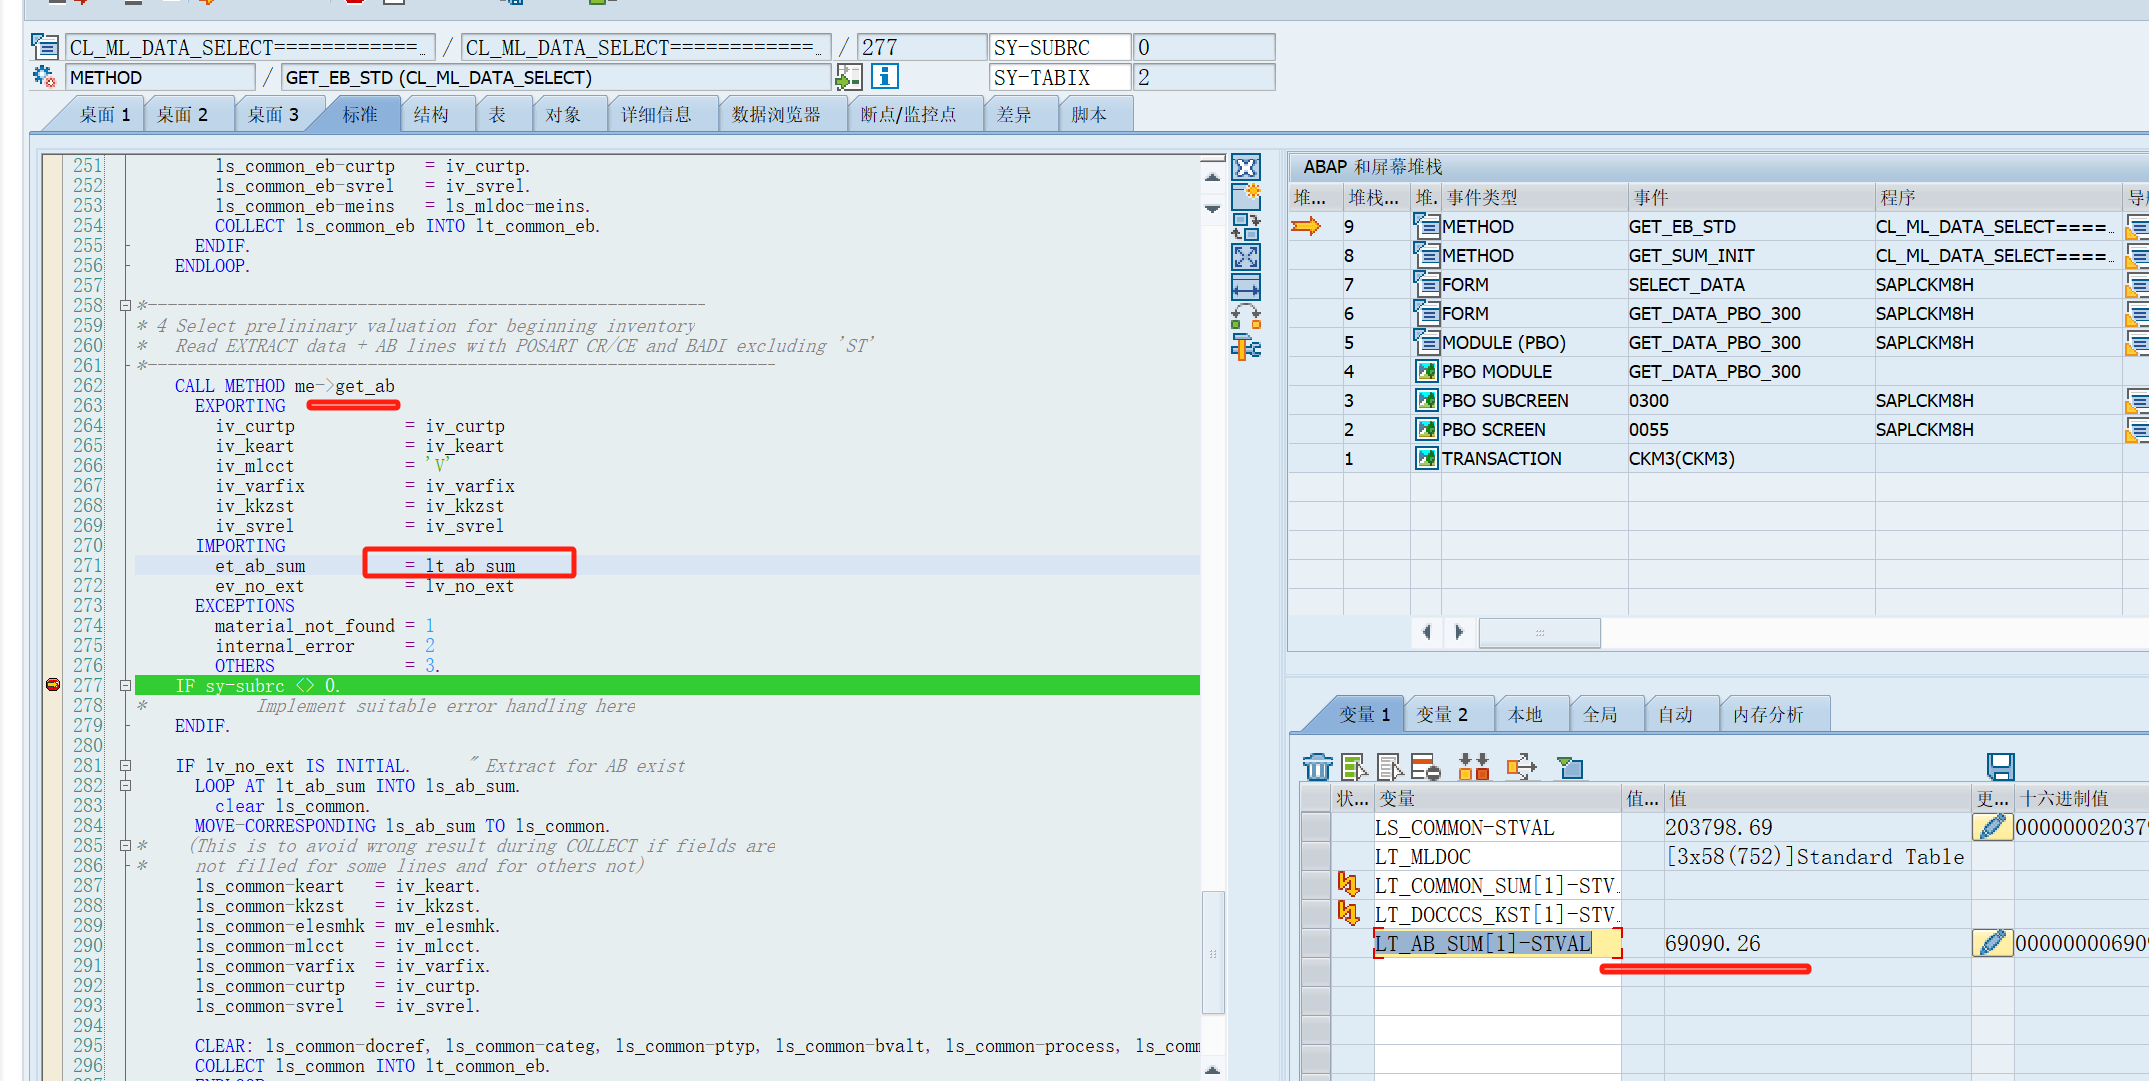Open the variable filter funnel icon
Screen dimensions: 2149x1081
[x=1570, y=767]
